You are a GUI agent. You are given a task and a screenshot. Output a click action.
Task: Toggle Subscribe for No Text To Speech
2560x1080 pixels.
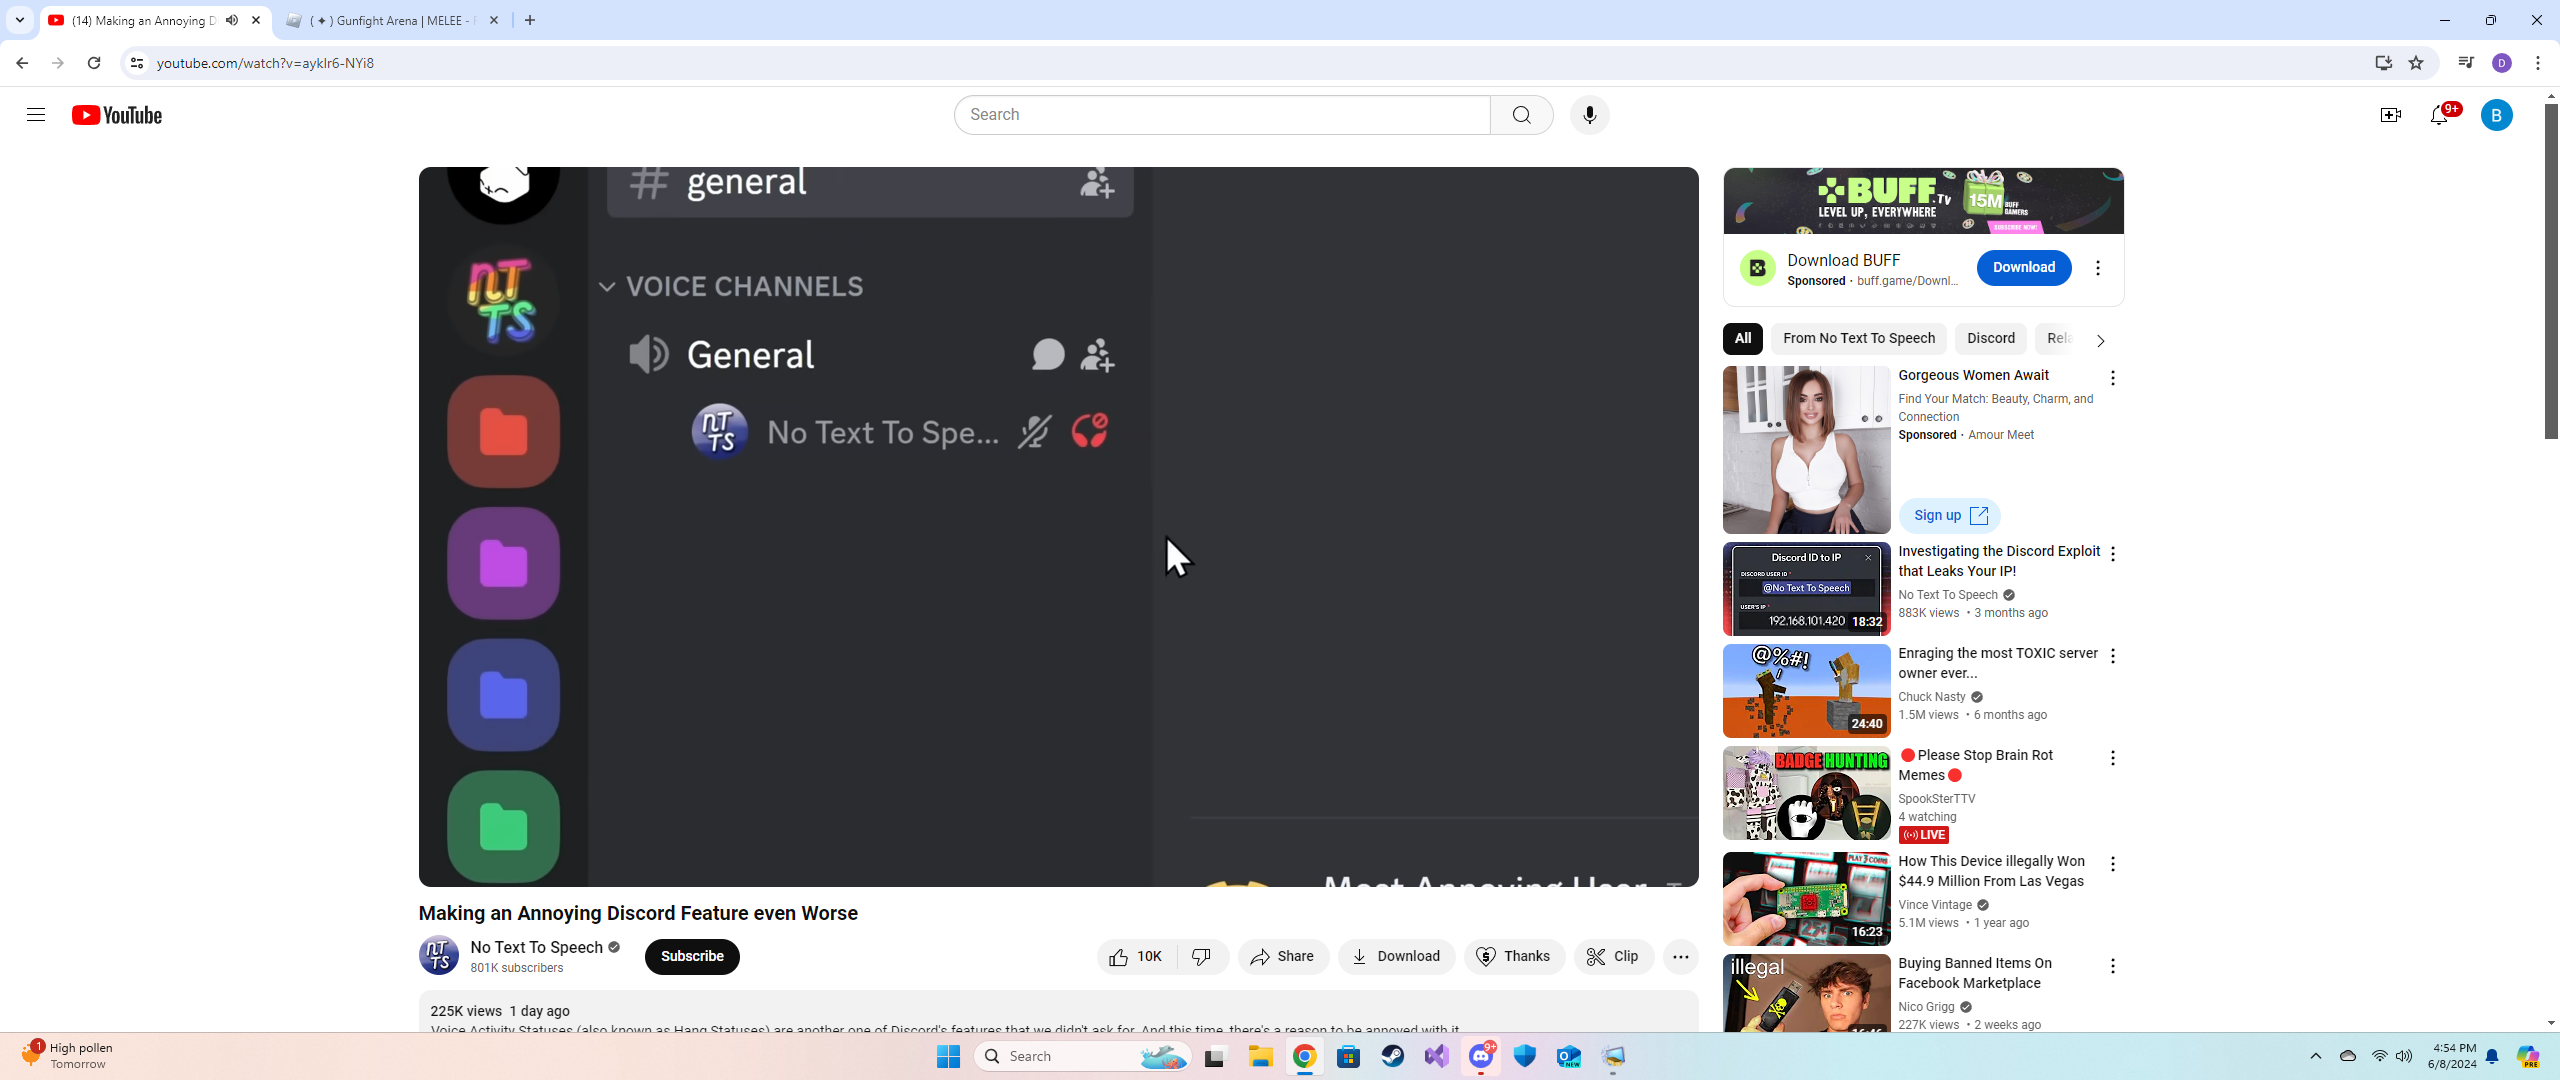(x=691, y=957)
